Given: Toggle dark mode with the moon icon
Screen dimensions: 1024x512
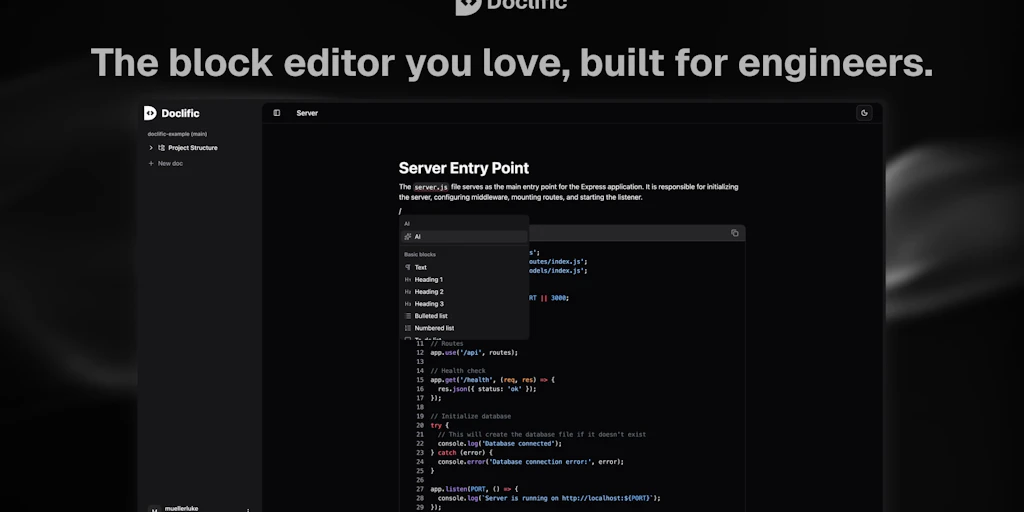Looking at the screenshot, I should (x=864, y=113).
